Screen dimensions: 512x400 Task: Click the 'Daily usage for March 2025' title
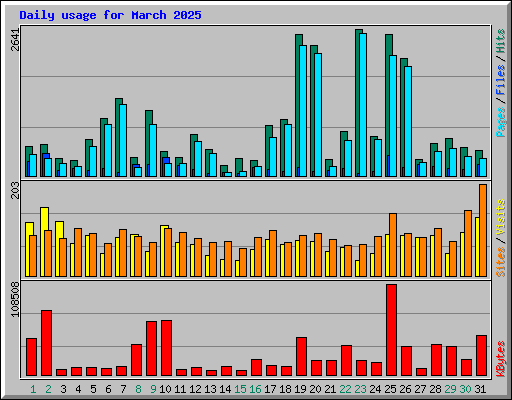click(x=110, y=15)
